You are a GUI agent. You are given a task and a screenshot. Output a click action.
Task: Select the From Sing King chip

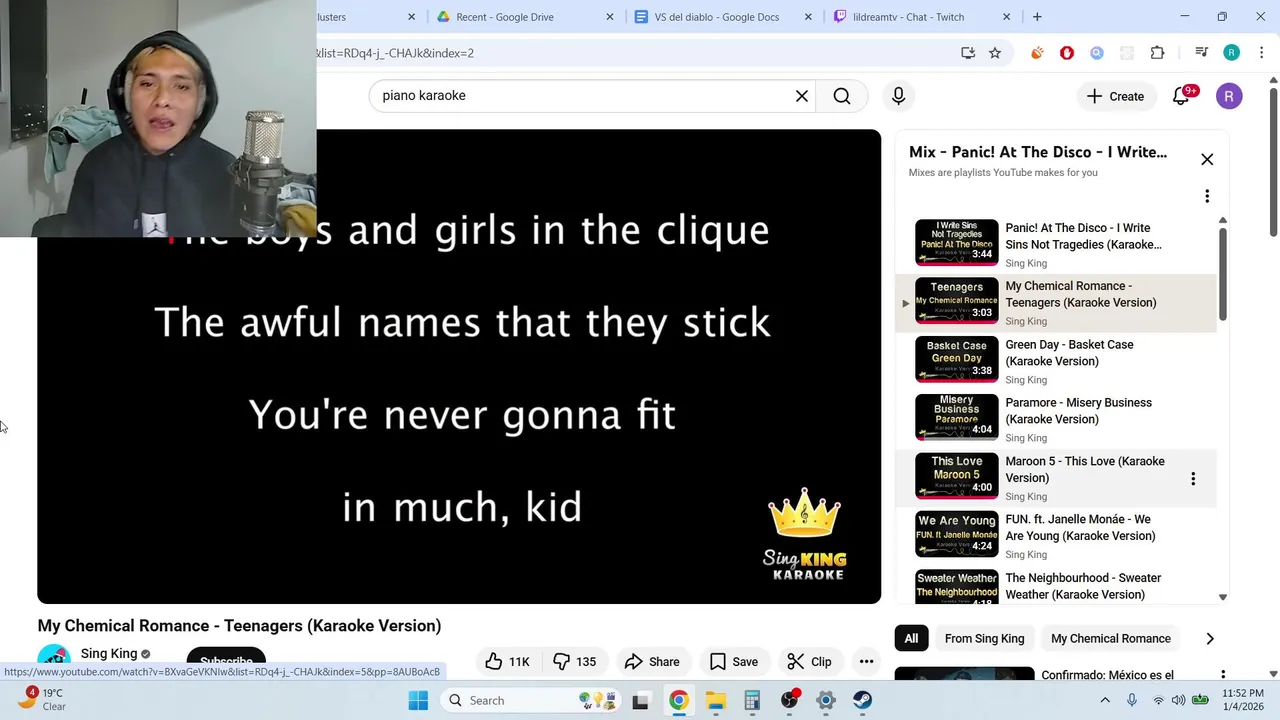[x=984, y=638]
